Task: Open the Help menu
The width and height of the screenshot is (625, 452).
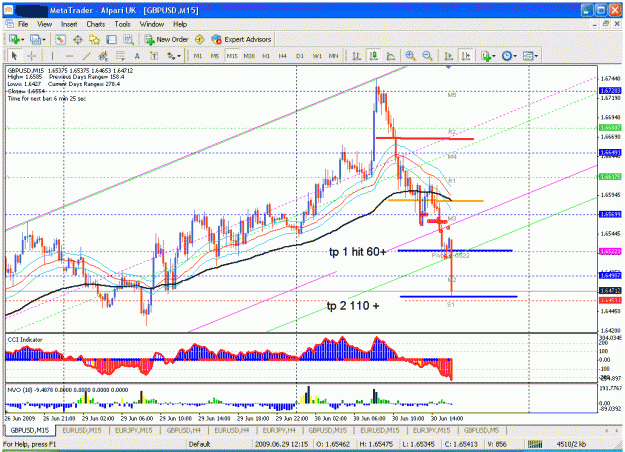Action: point(180,24)
